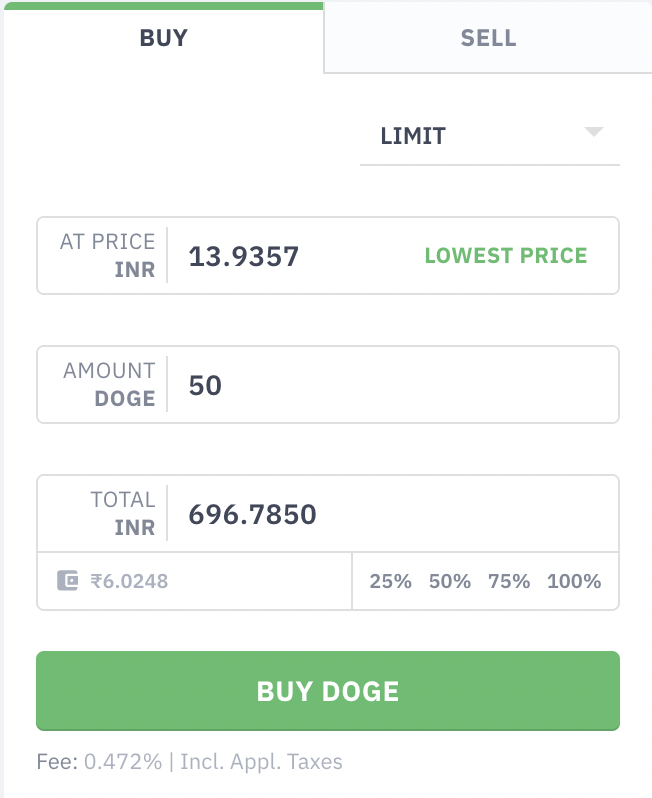652x798 pixels.
Task: Focus the AT PRICE field showing 13.9357
Action: pos(328,255)
